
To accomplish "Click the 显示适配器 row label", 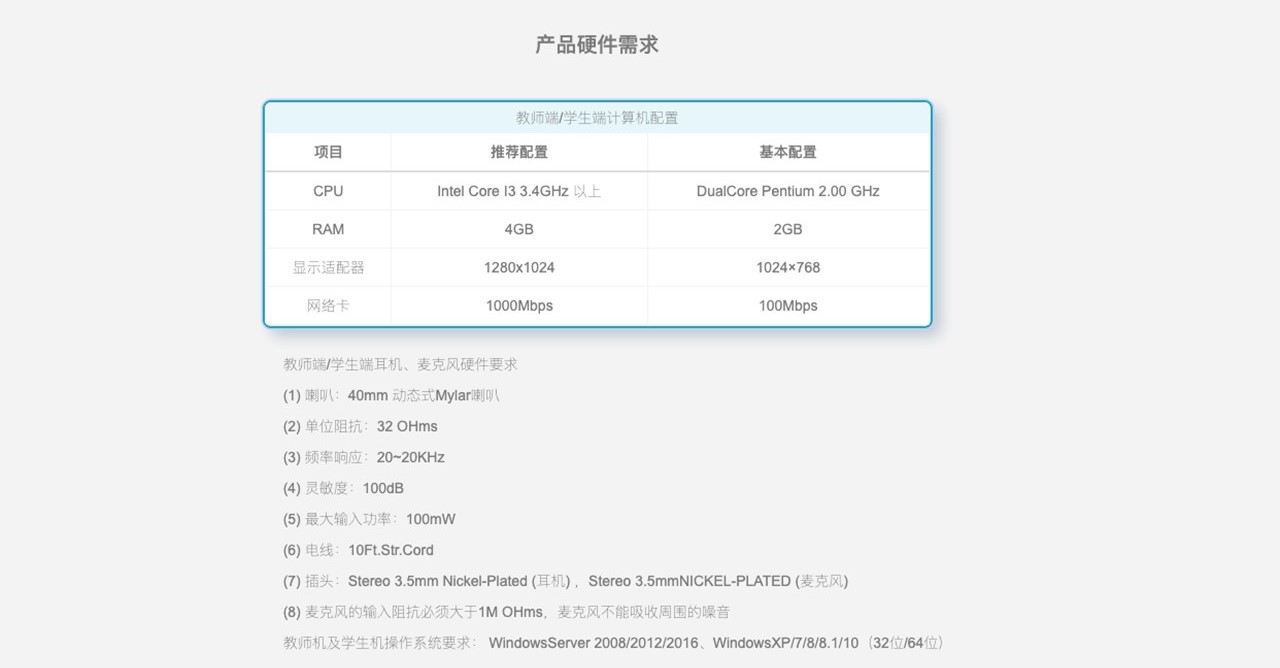I will click(328, 267).
